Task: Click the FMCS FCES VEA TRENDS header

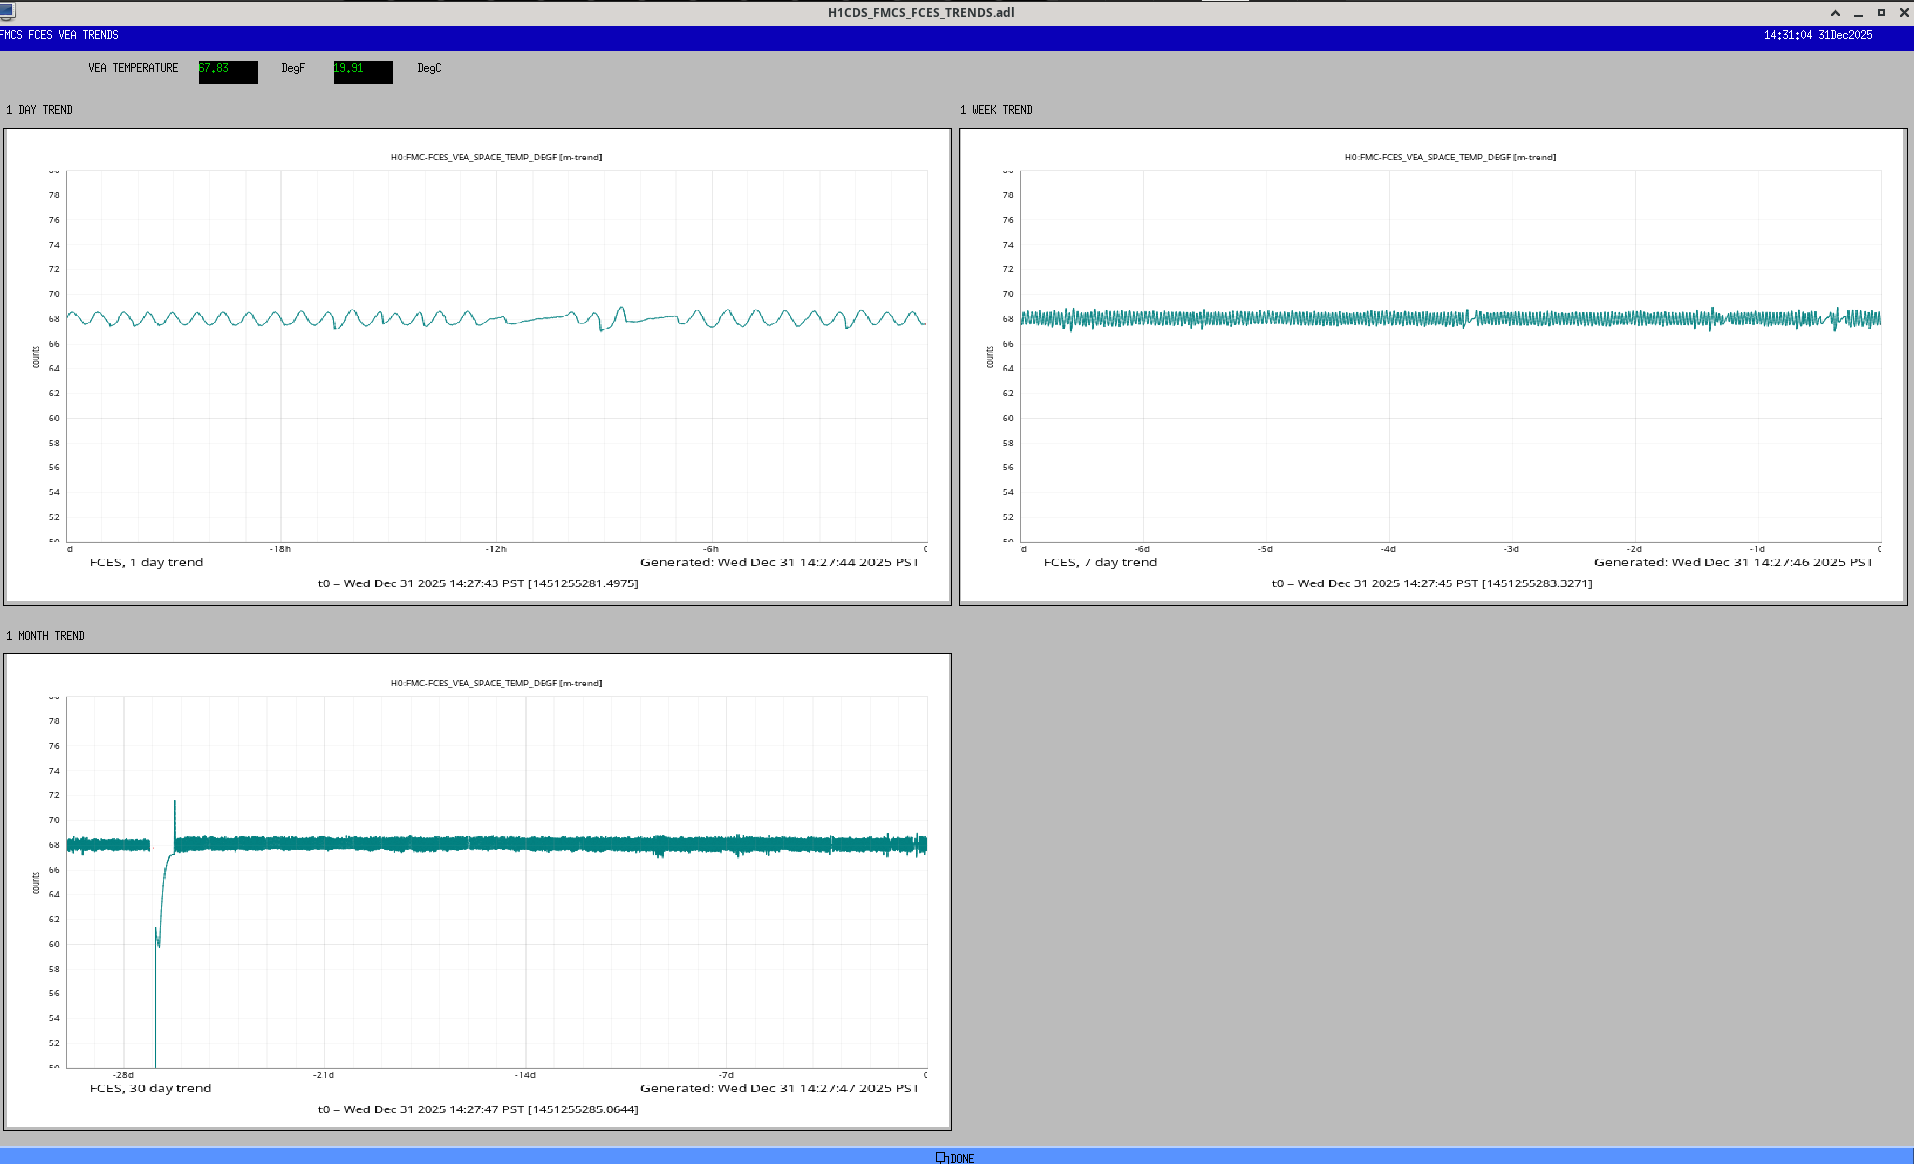Action: (60, 35)
